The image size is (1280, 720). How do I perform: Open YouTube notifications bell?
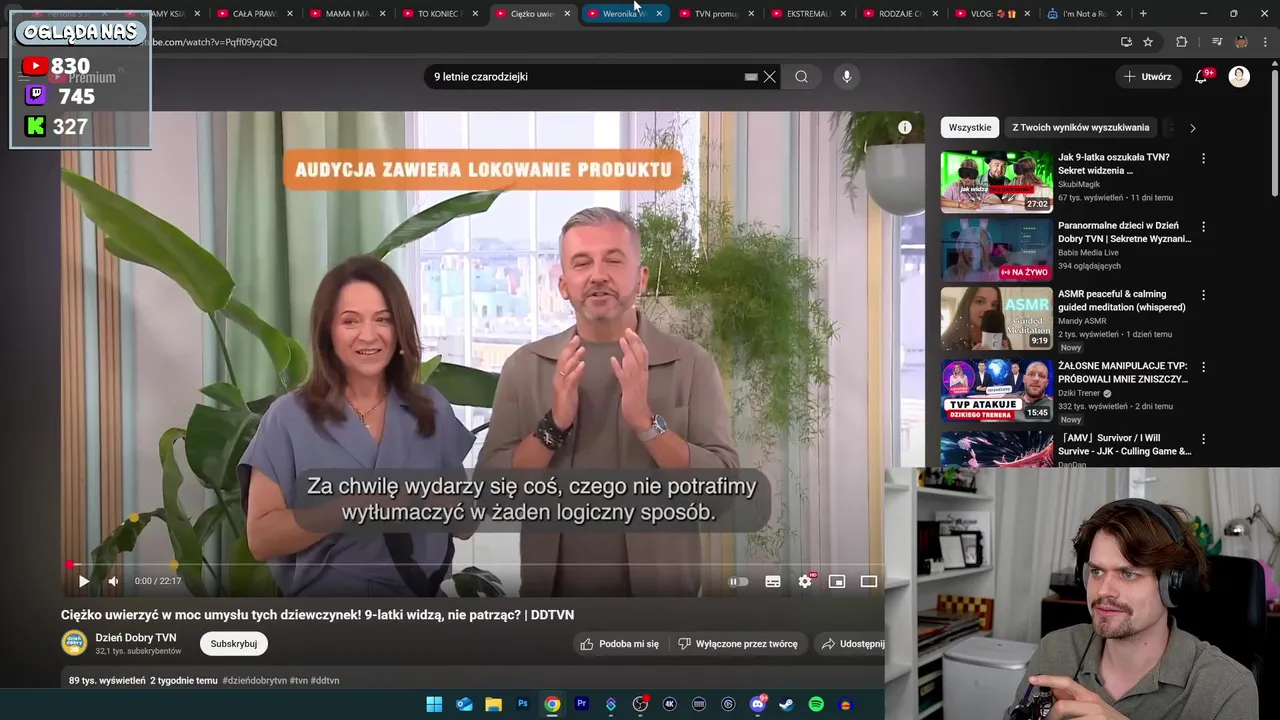coord(1201,77)
